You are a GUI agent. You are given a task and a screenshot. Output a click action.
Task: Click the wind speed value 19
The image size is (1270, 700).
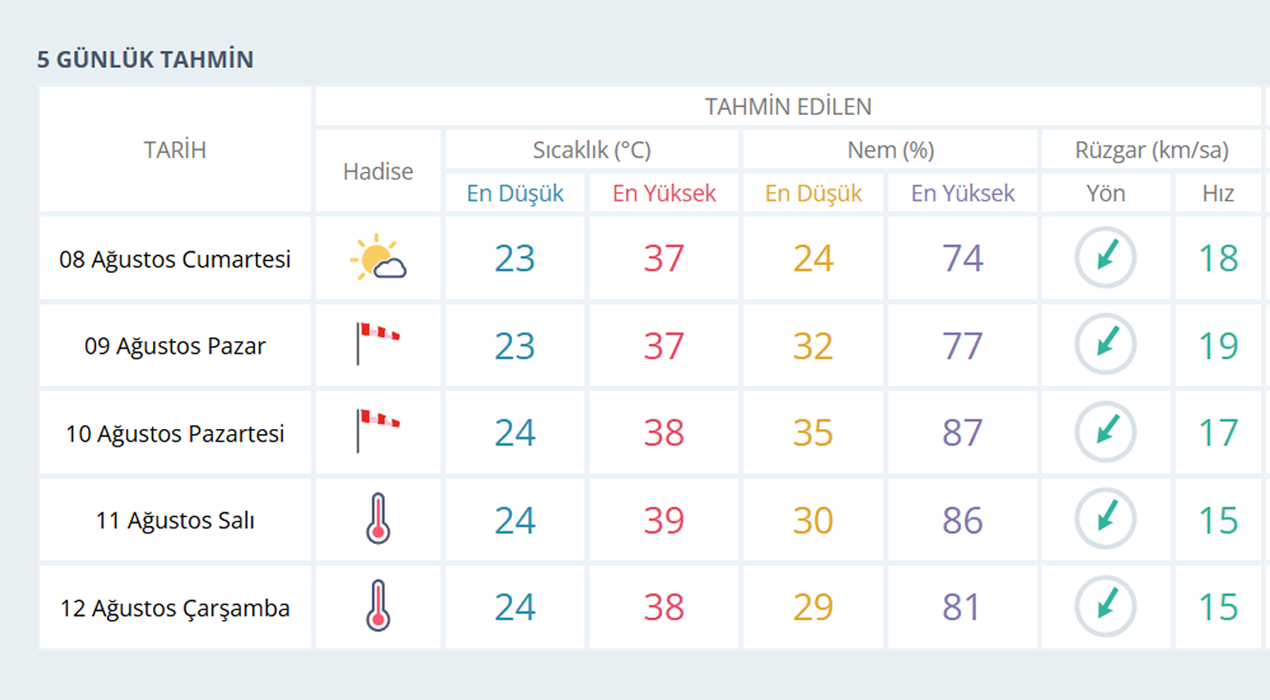pyautogui.click(x=1218, y=346)
